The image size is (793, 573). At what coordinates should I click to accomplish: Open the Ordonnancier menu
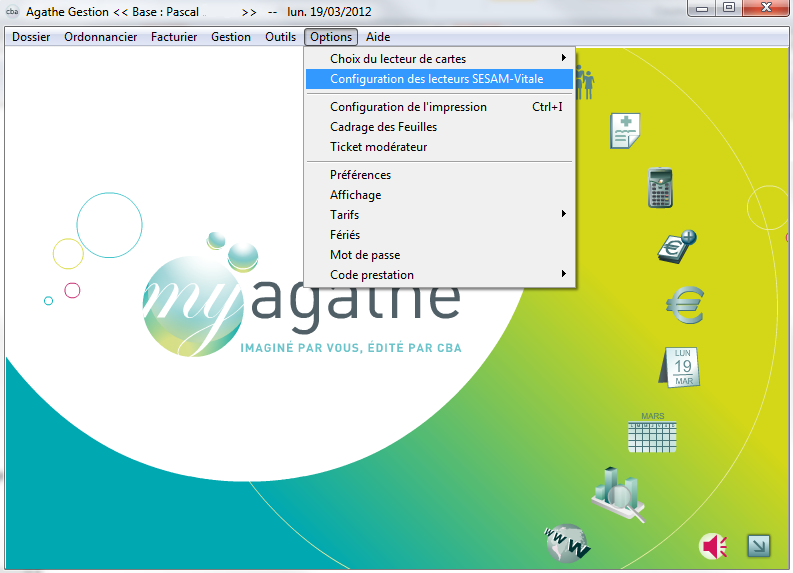(101, 37)
